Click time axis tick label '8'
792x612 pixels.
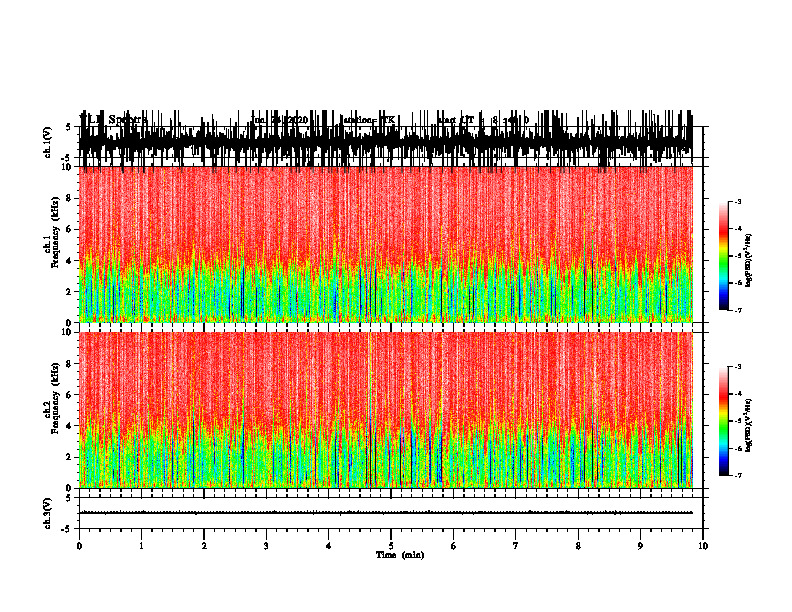click(x=578, y=546)
